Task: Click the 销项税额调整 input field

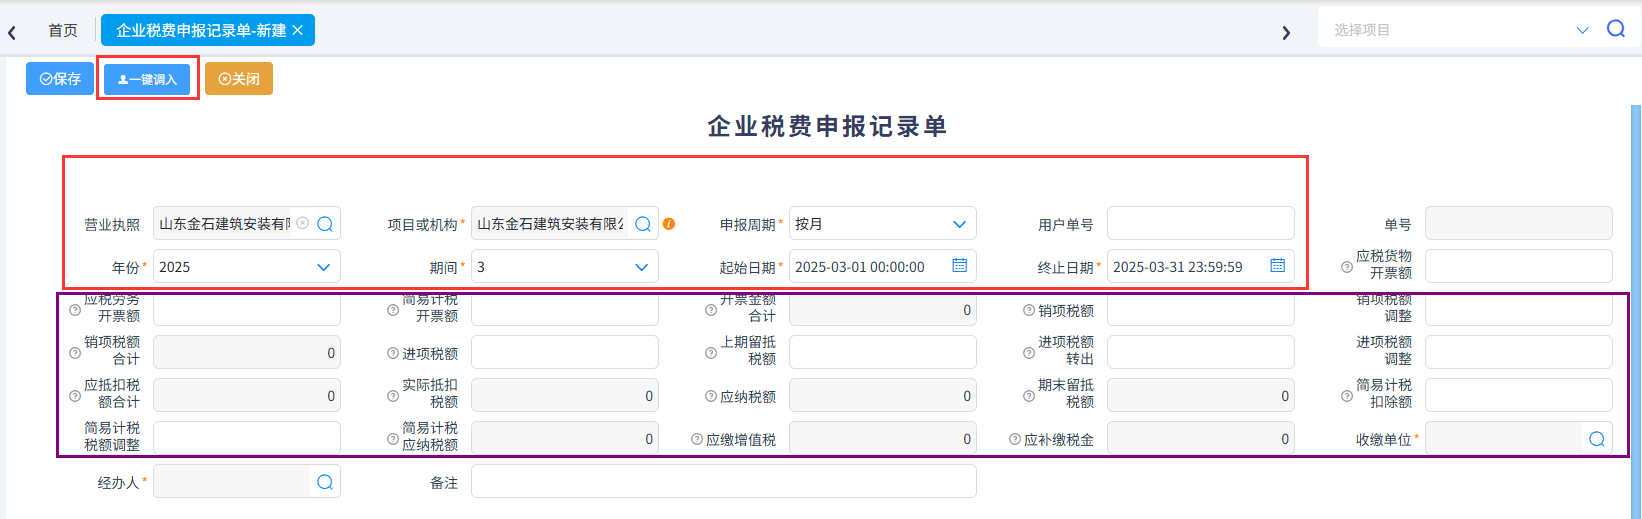Action: [x=1518, y=310]
